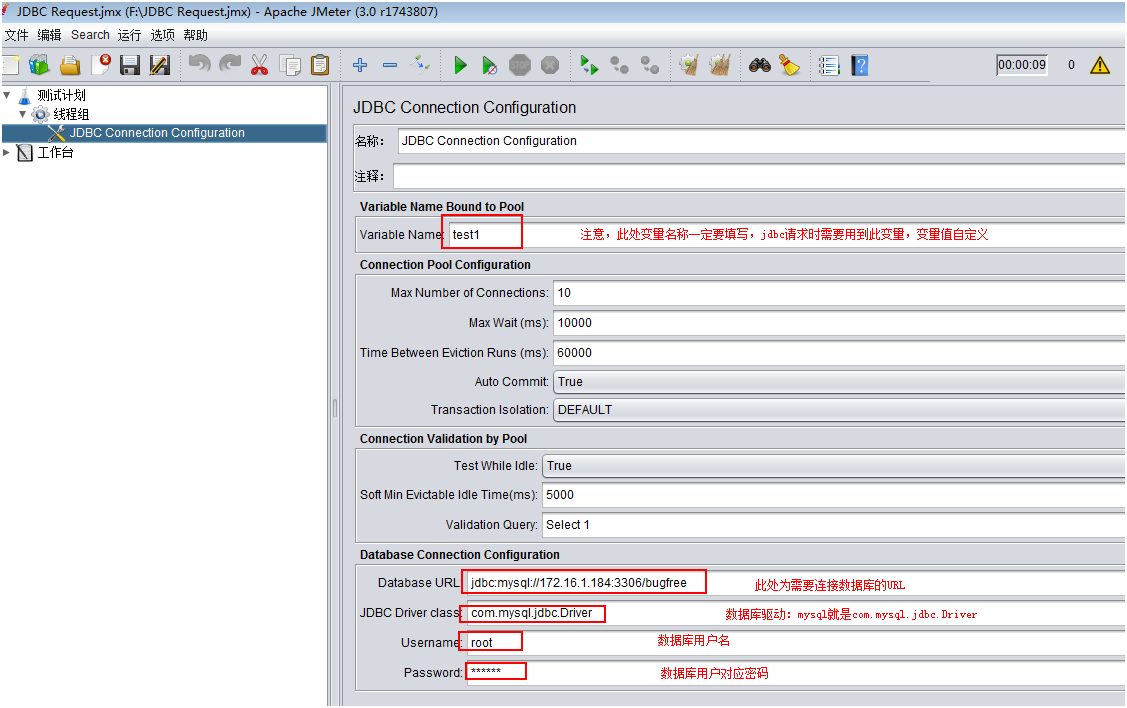This screenshot has height=708, width=1127.
Task: Collapse the 测试计划 tree node
Action: (x=8, y=96)
